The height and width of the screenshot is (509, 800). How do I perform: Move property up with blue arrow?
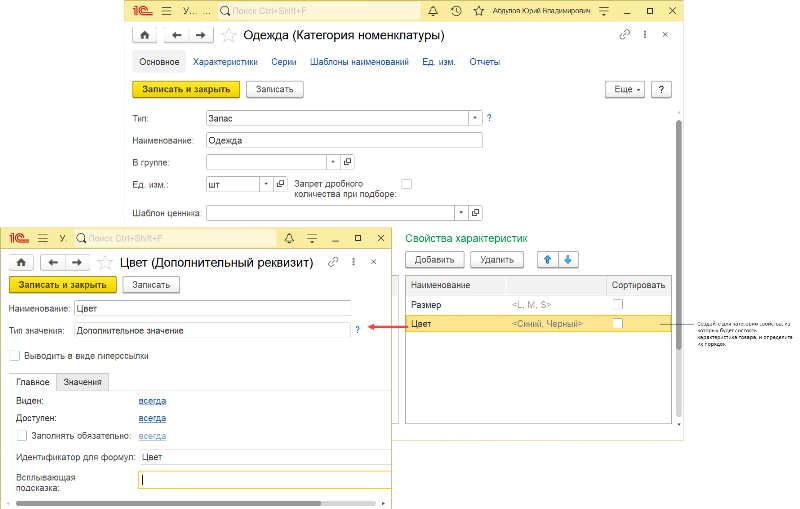pos(547,260)
